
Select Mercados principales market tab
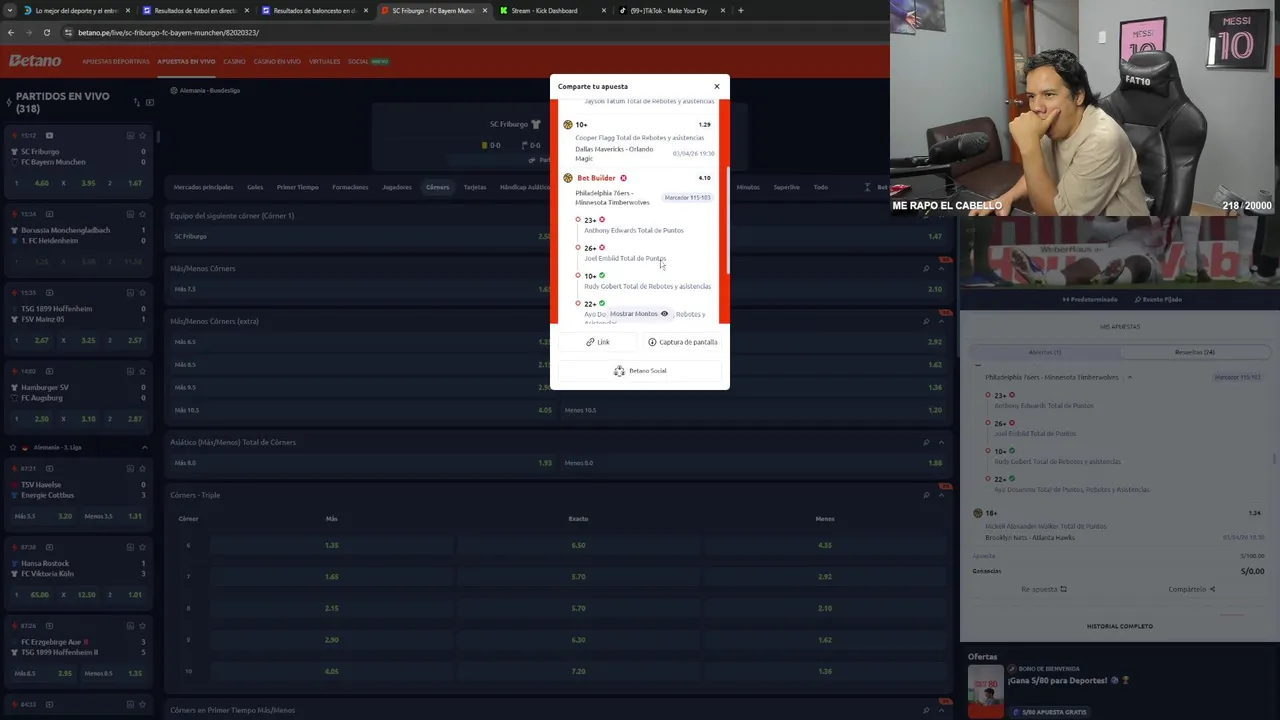click(203, 187)
